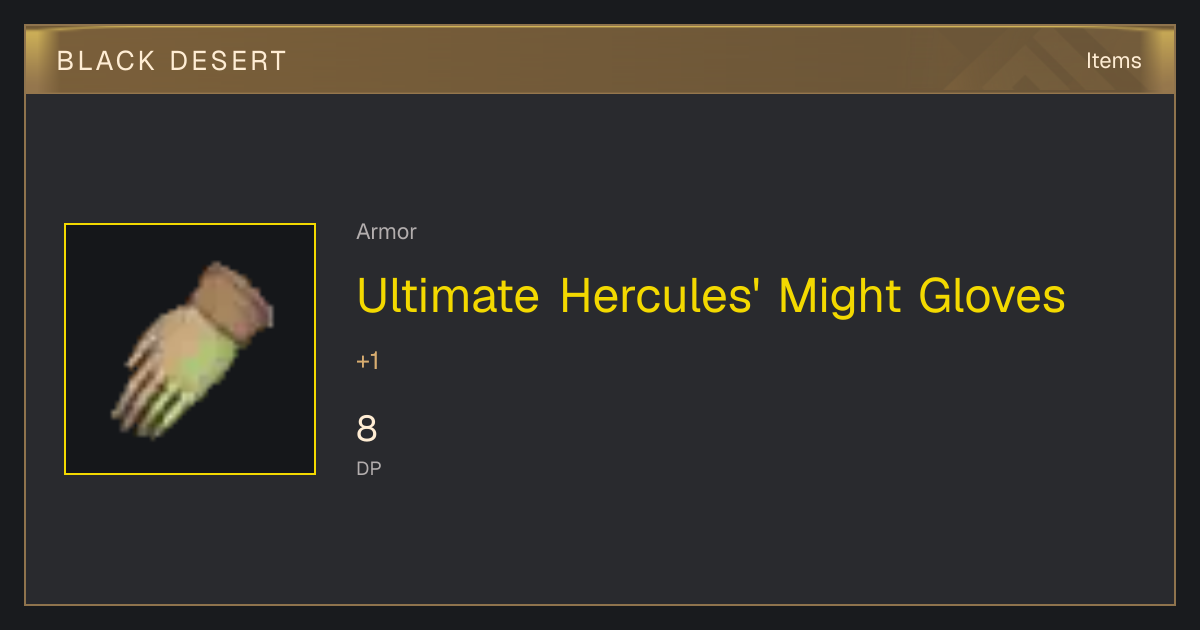Click the Ultimate Hercules' Might Gloves title
The width and height of the screenshot is (1200, 630).
pos(711,296)
